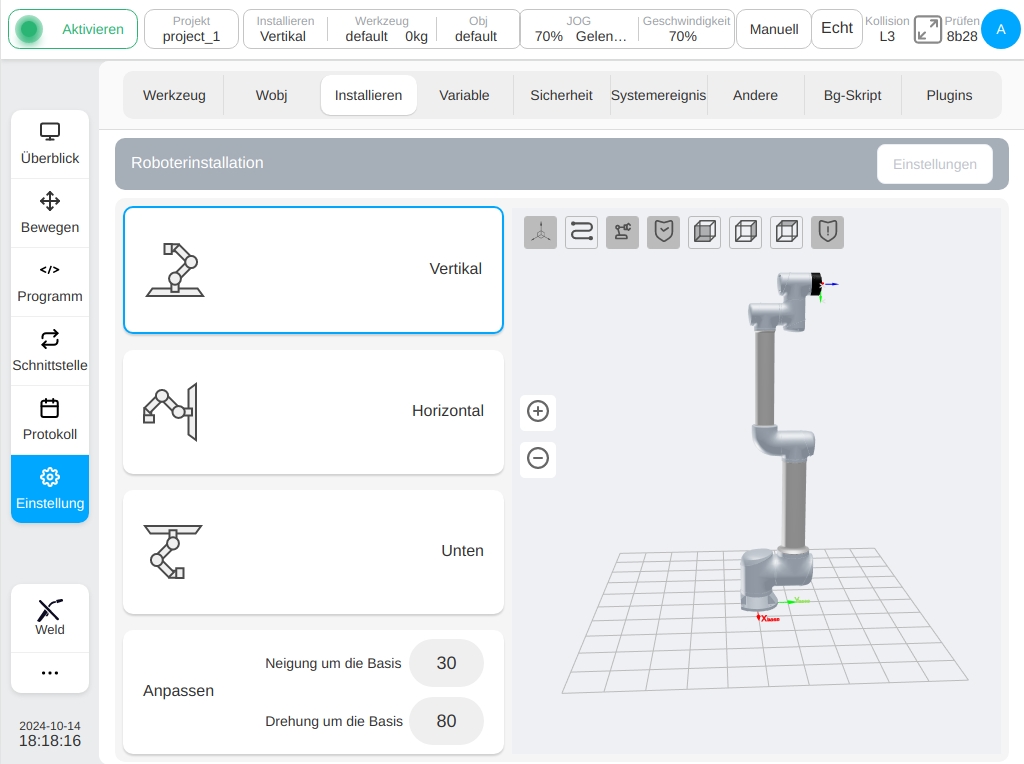Open the Kollision L3 setting
Image resolution: width=1024 pixels, height=764 pixels.
887,29
